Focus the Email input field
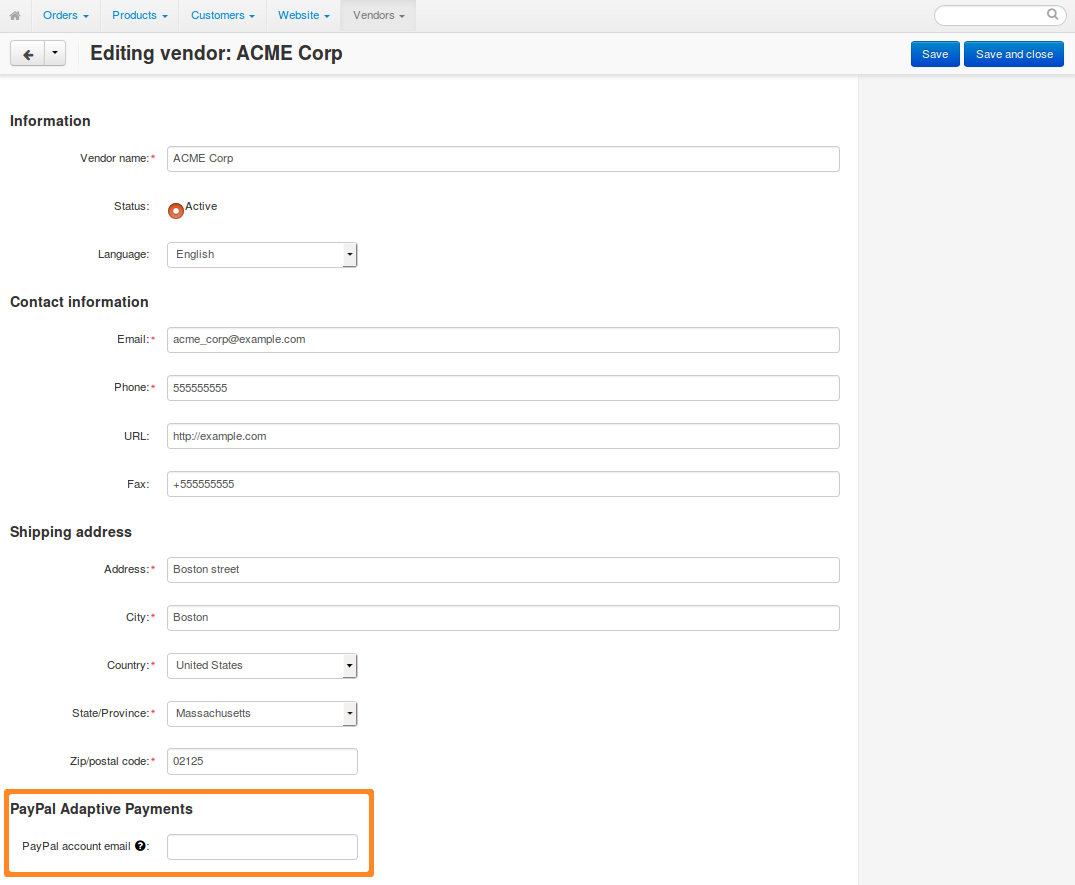The height and width of the screenshot is (885, 1075). coord(503,340)
